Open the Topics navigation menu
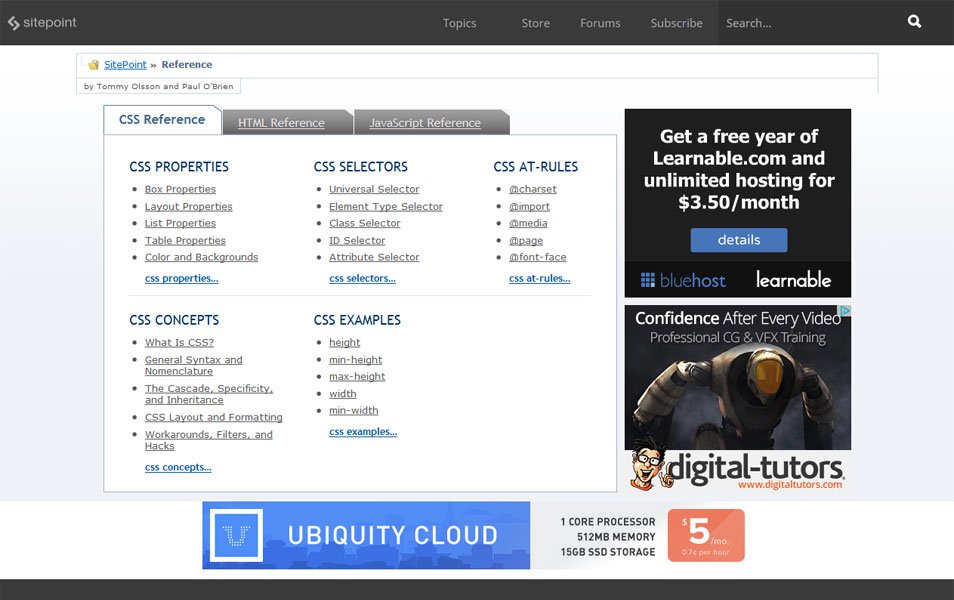This screenshot has height=600, width=954. coord(459,22)
